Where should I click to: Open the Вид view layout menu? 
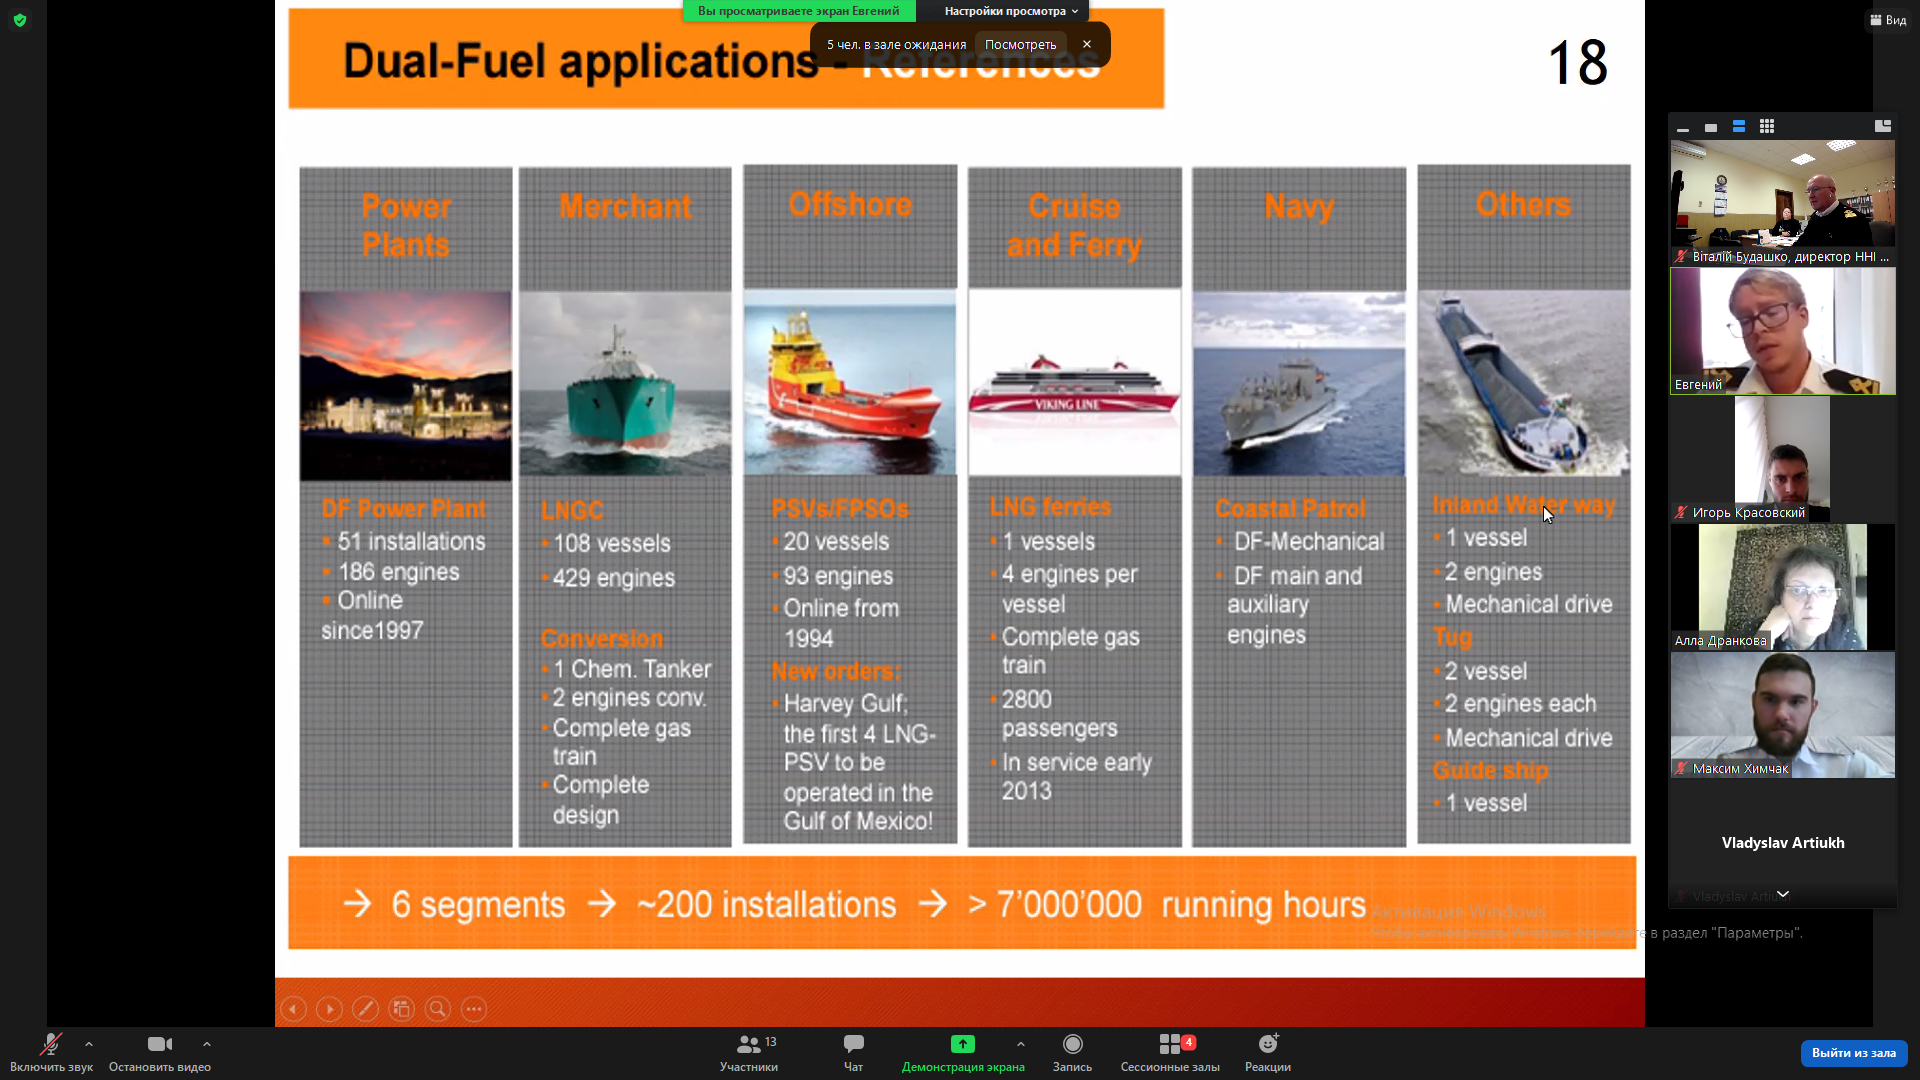pos(1888,20)
